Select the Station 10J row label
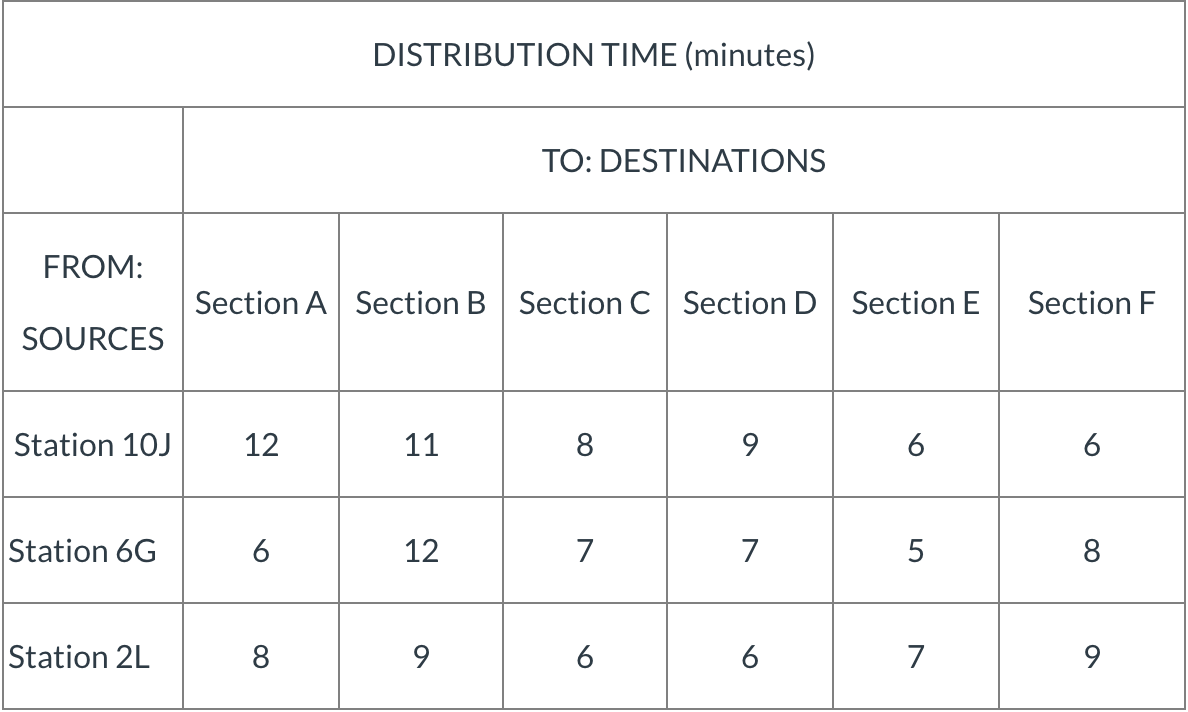The image size is (1188, 712). coord(92,445)
